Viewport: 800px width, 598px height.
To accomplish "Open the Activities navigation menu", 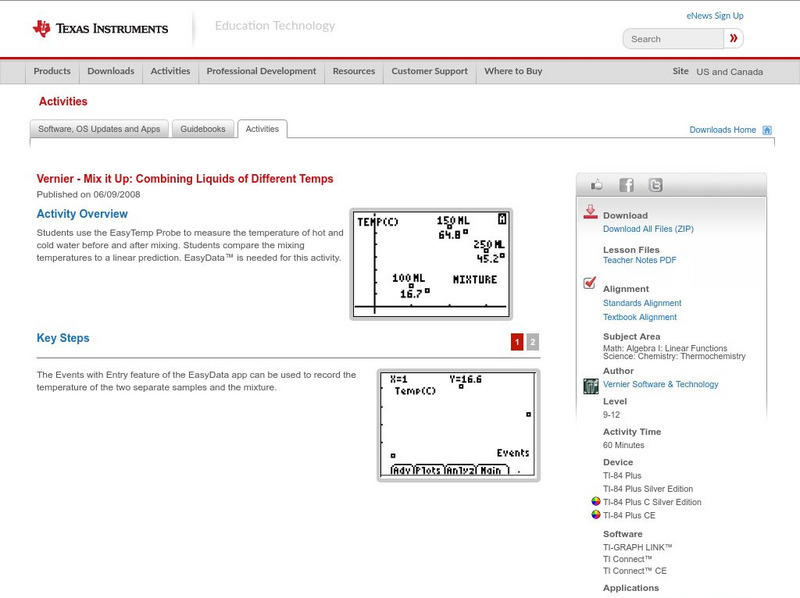I will click(170, 71).
